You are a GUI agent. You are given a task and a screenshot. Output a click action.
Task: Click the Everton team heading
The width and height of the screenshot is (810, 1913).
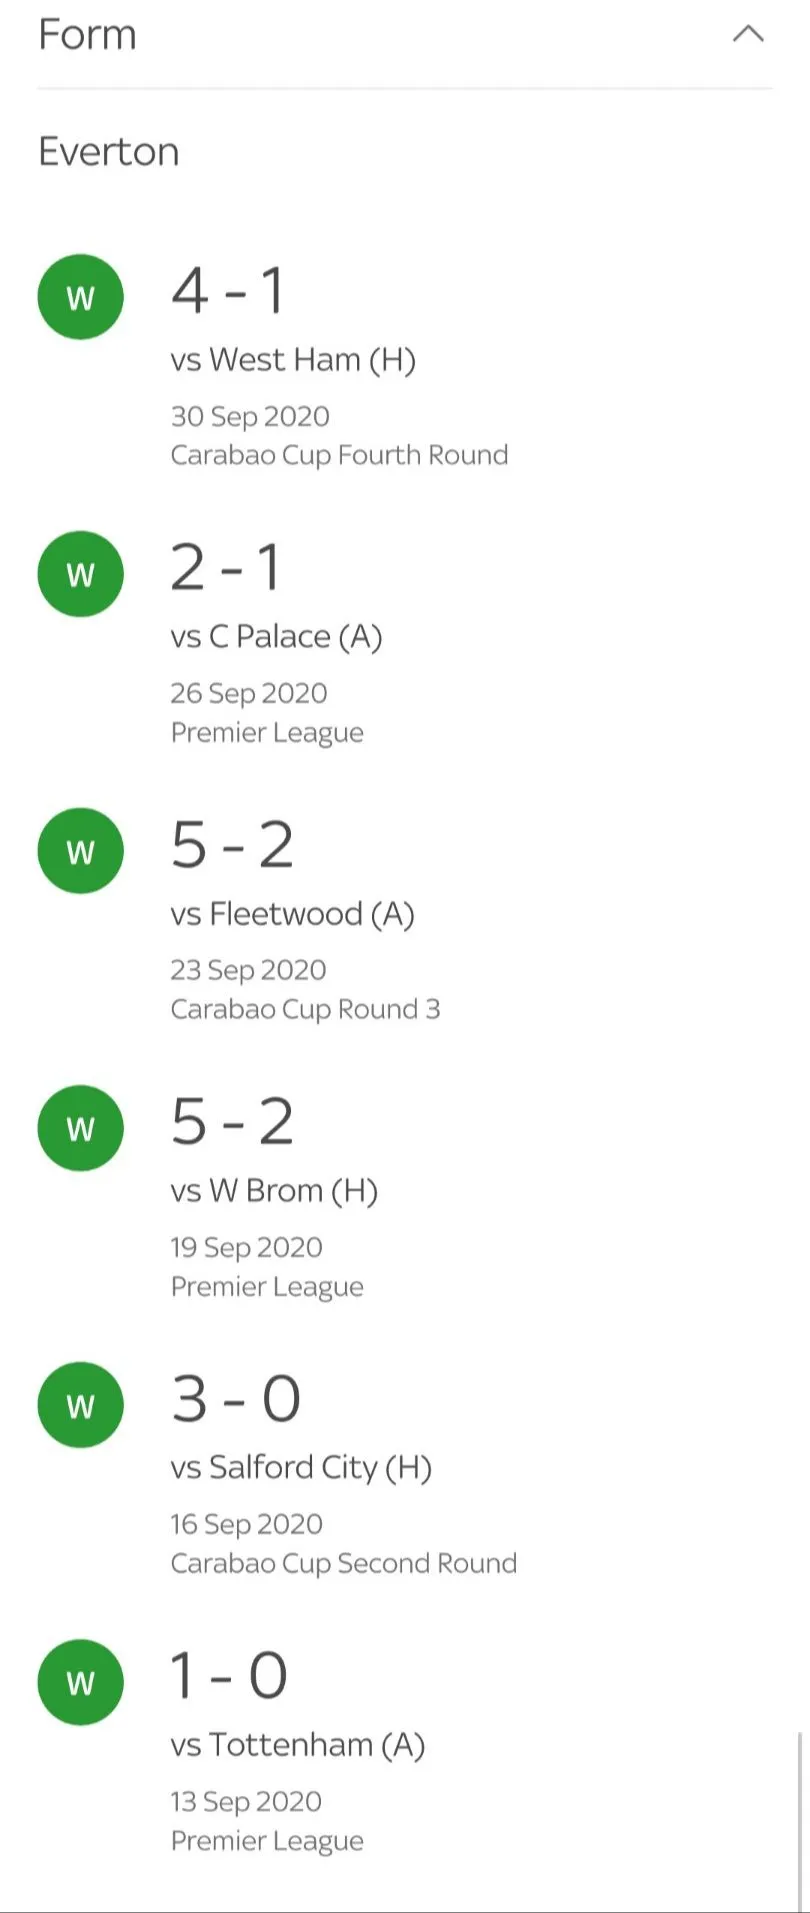pos(109,152)
